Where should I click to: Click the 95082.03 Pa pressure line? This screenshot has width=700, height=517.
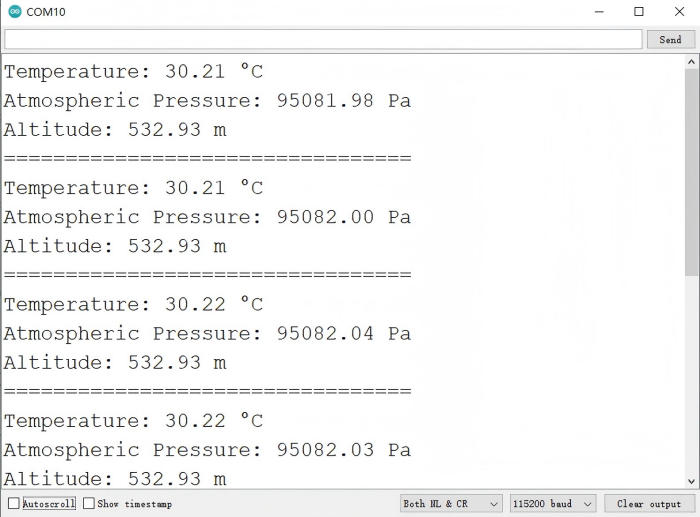[207, 450]
